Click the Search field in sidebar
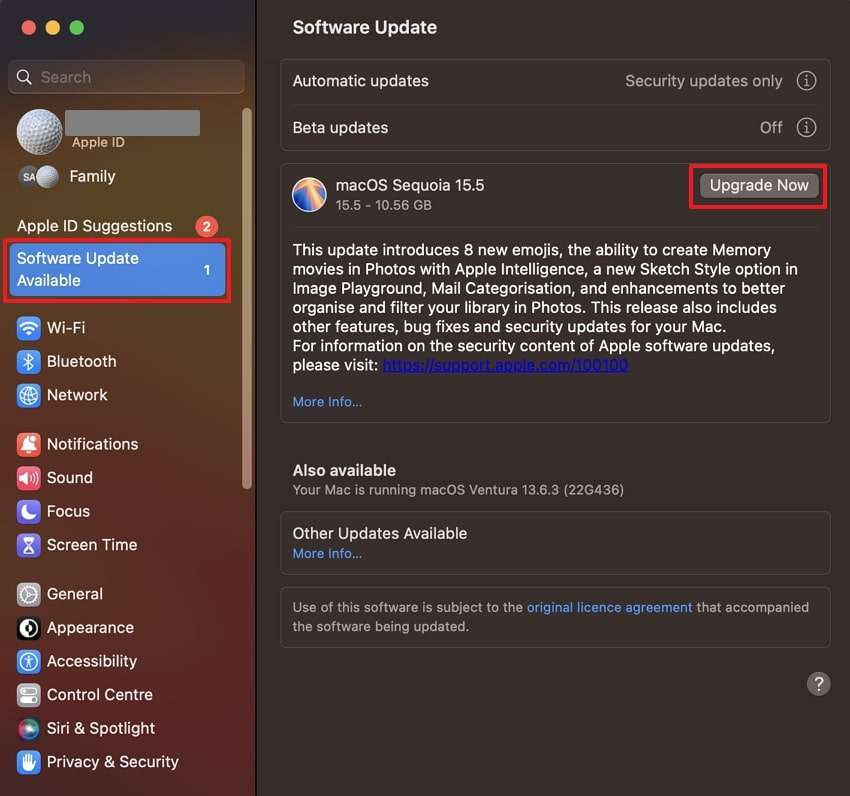Screen dimensions: 850x796 click(126, 77)
